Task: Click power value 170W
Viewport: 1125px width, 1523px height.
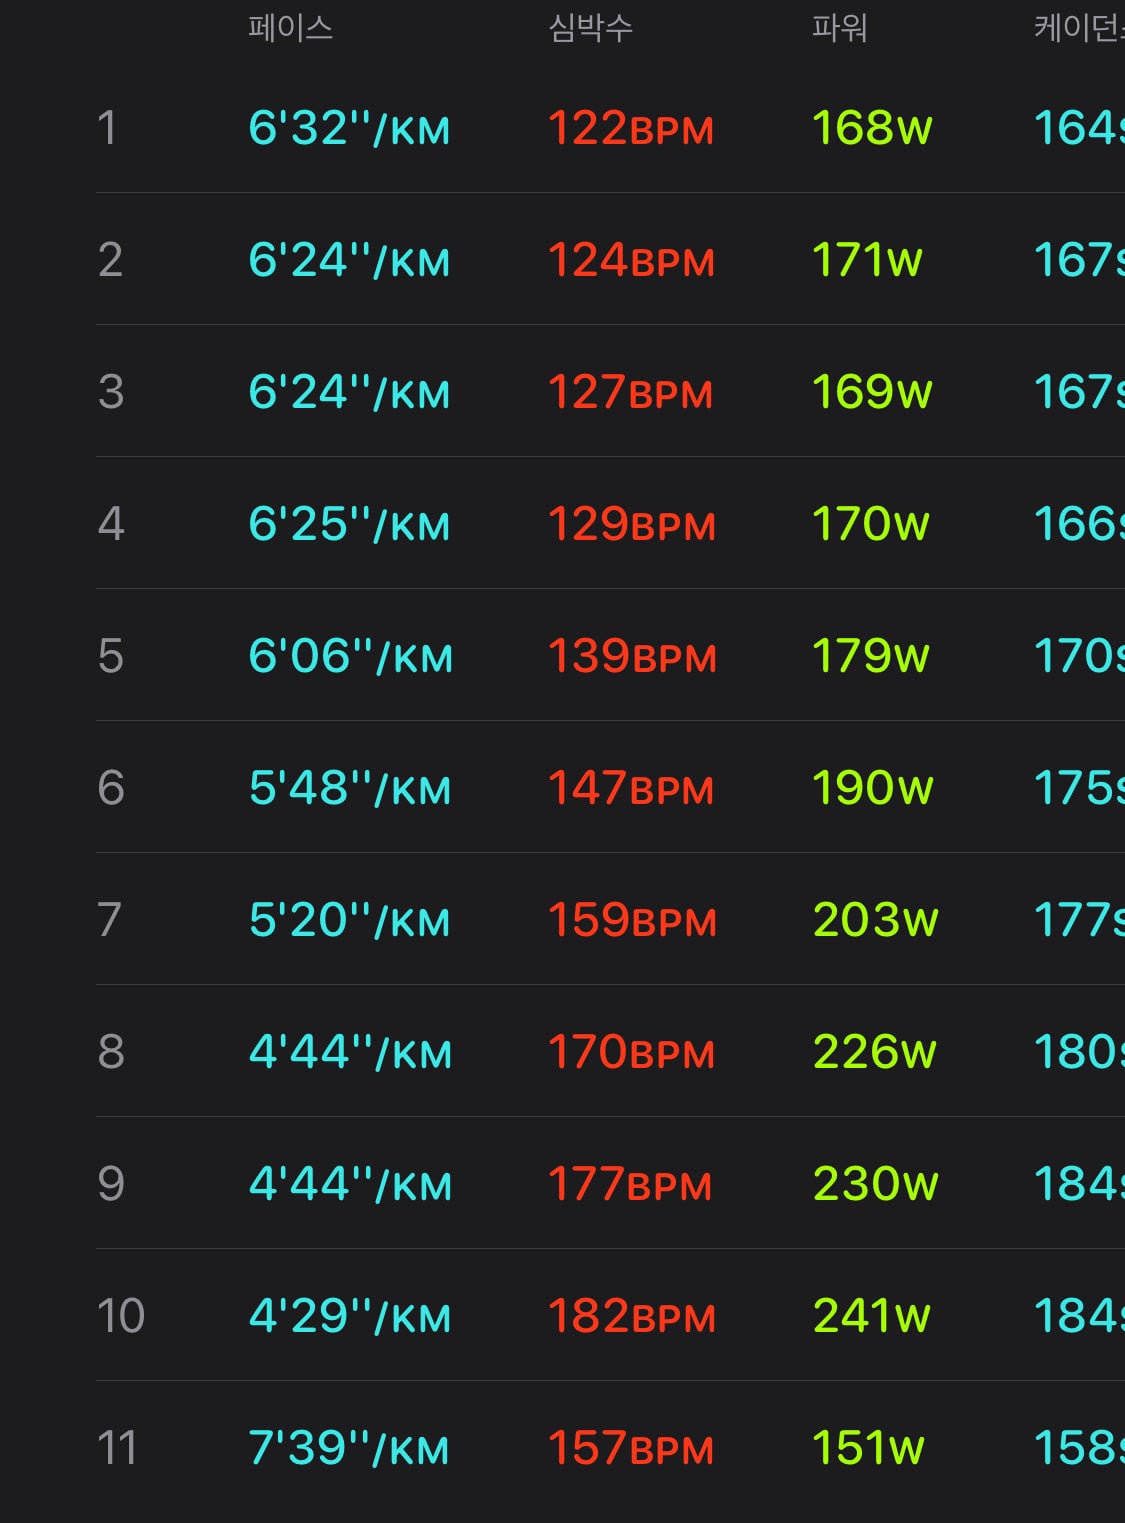Action: tap(871, 524)
